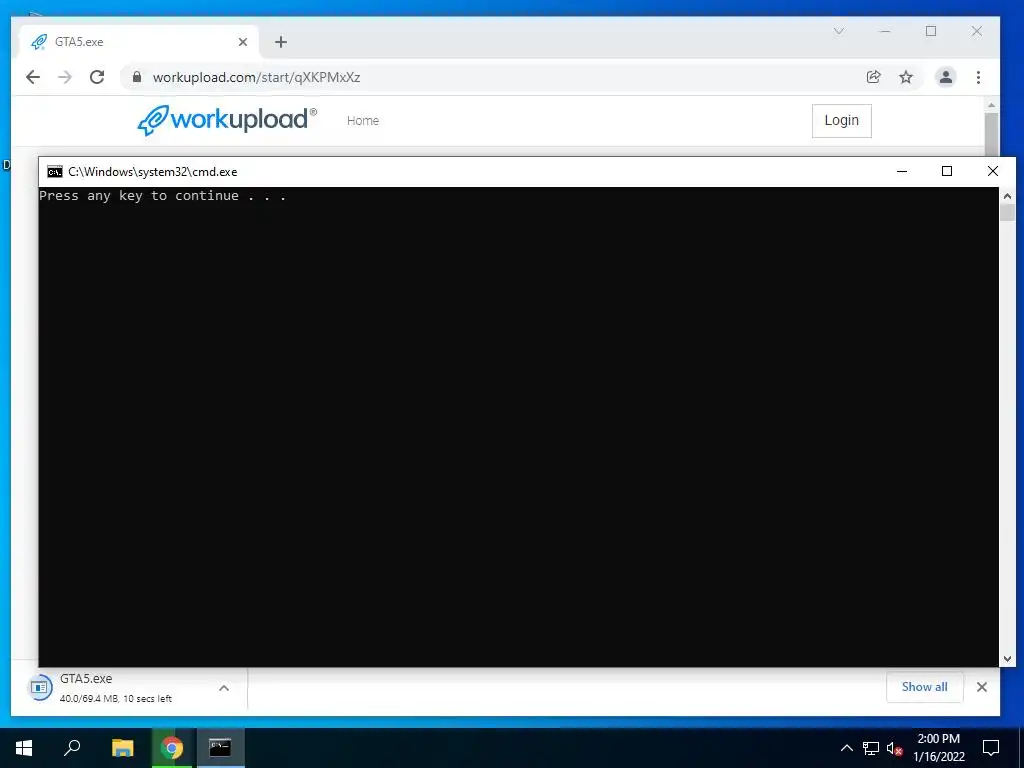Click cmd scrollbar up arrow

(x=1007, y=196)
